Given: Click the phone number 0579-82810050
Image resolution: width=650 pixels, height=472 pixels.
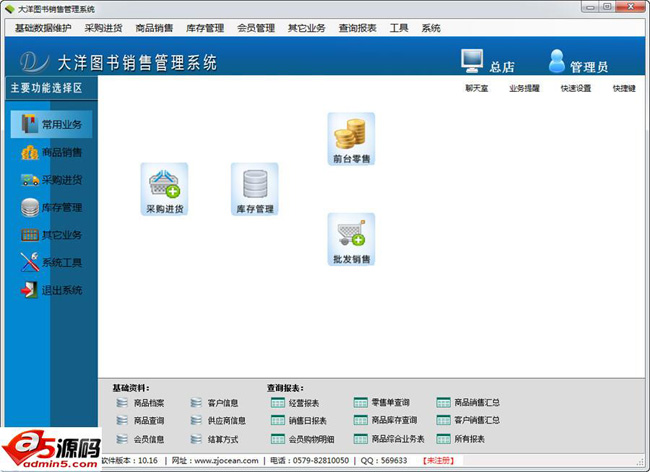Looking at the screenshot, I should [x=320, y=460].
